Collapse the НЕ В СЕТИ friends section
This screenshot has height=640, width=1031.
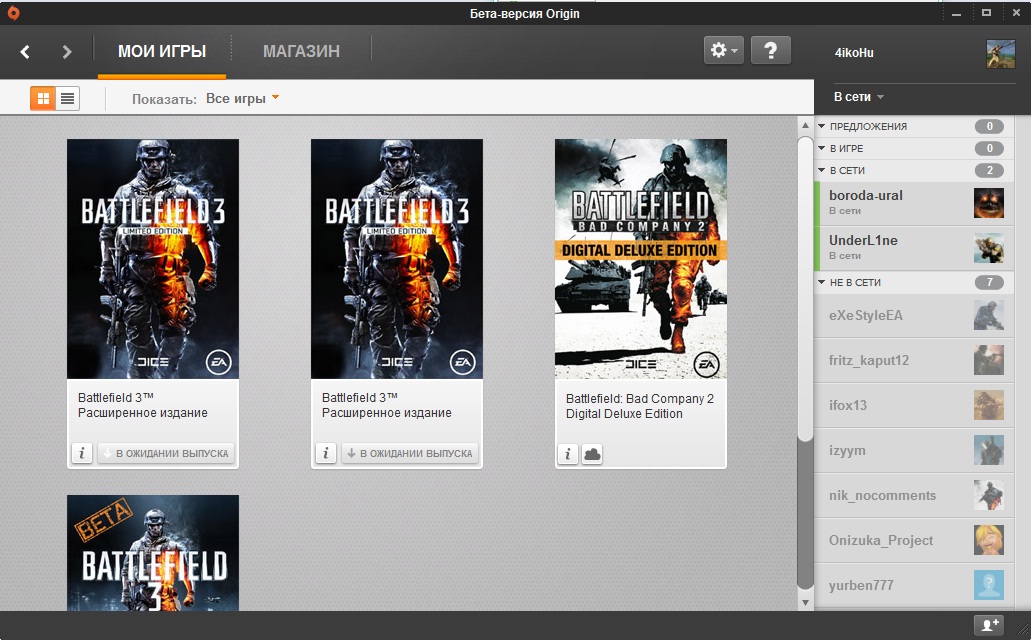pyautogui.click(x=821, y=282)
